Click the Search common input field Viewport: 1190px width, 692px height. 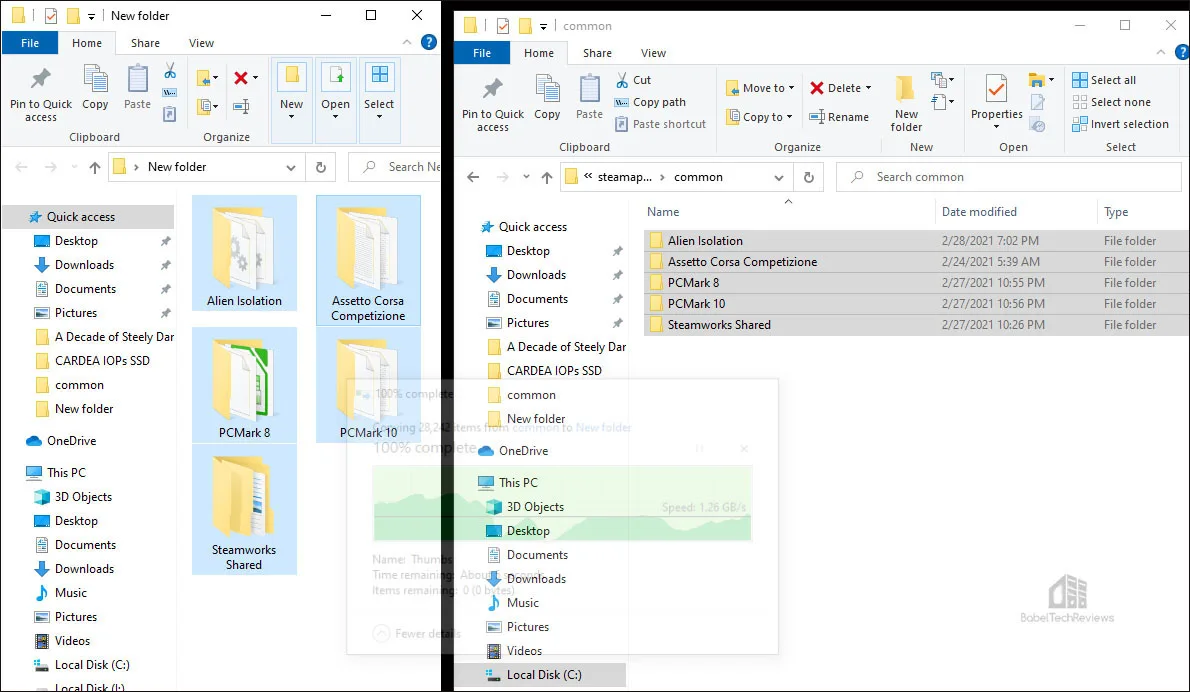point(1009,177)
